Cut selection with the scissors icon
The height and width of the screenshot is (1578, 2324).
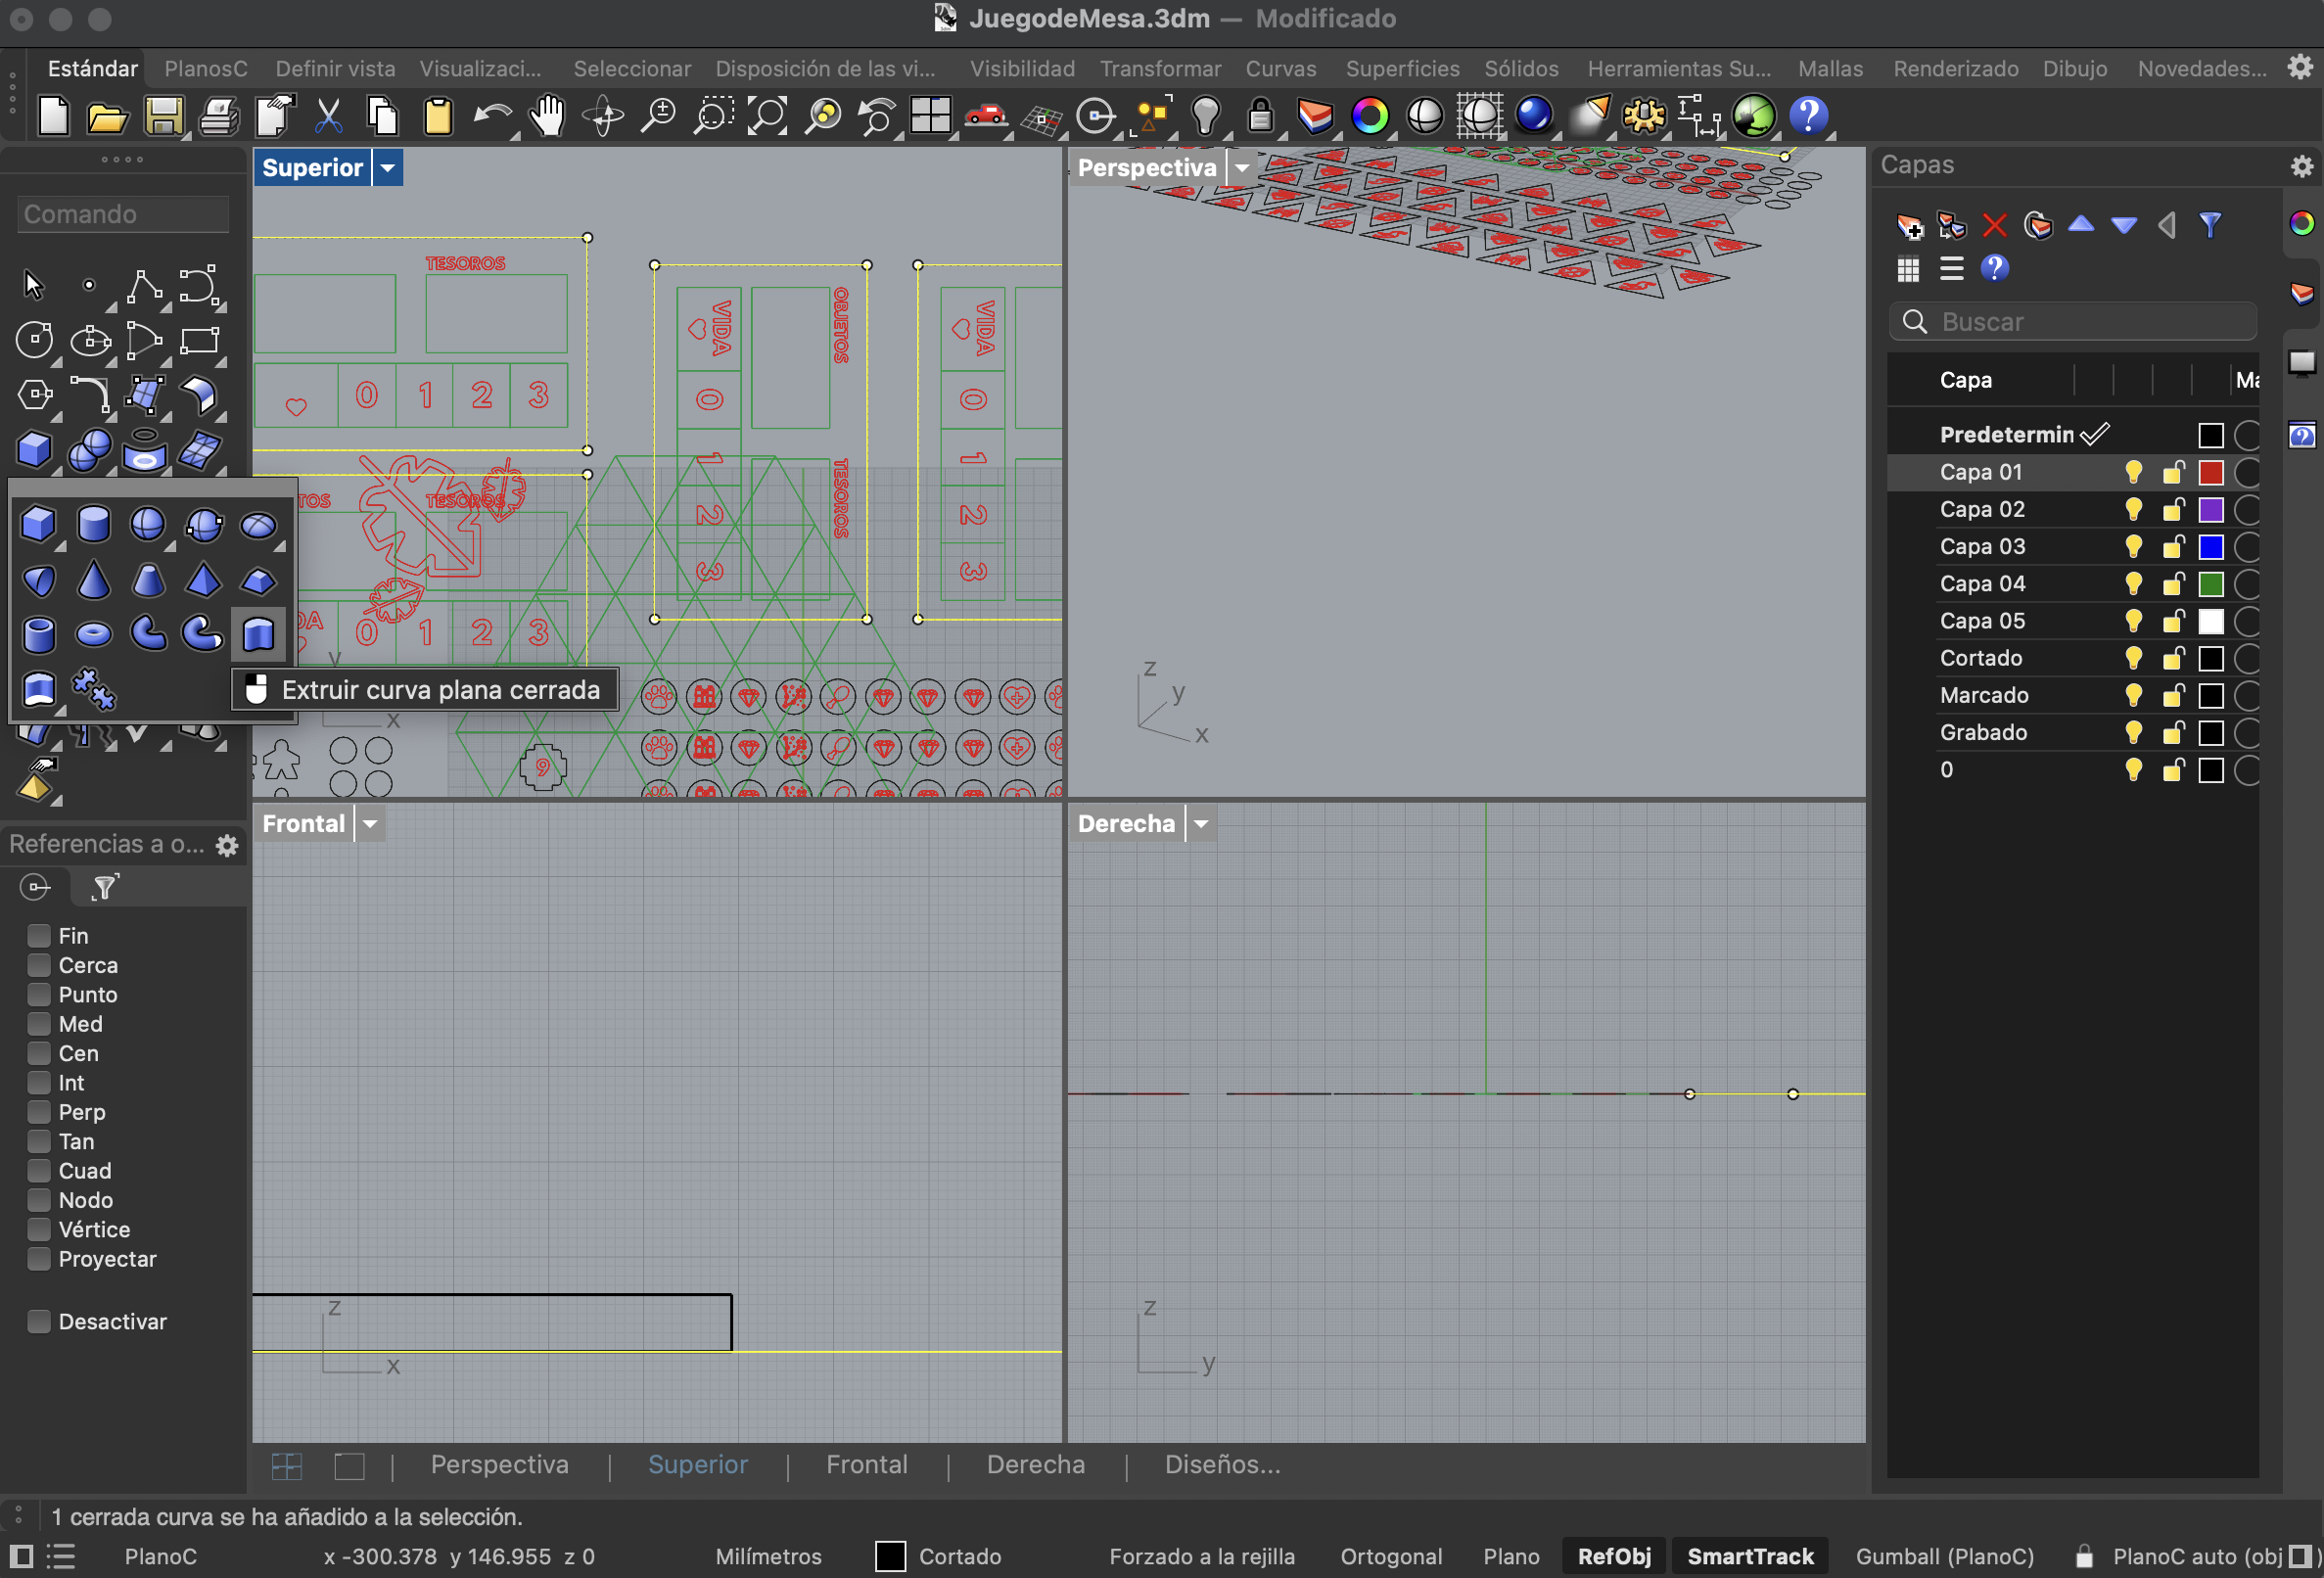pos(328,116)
